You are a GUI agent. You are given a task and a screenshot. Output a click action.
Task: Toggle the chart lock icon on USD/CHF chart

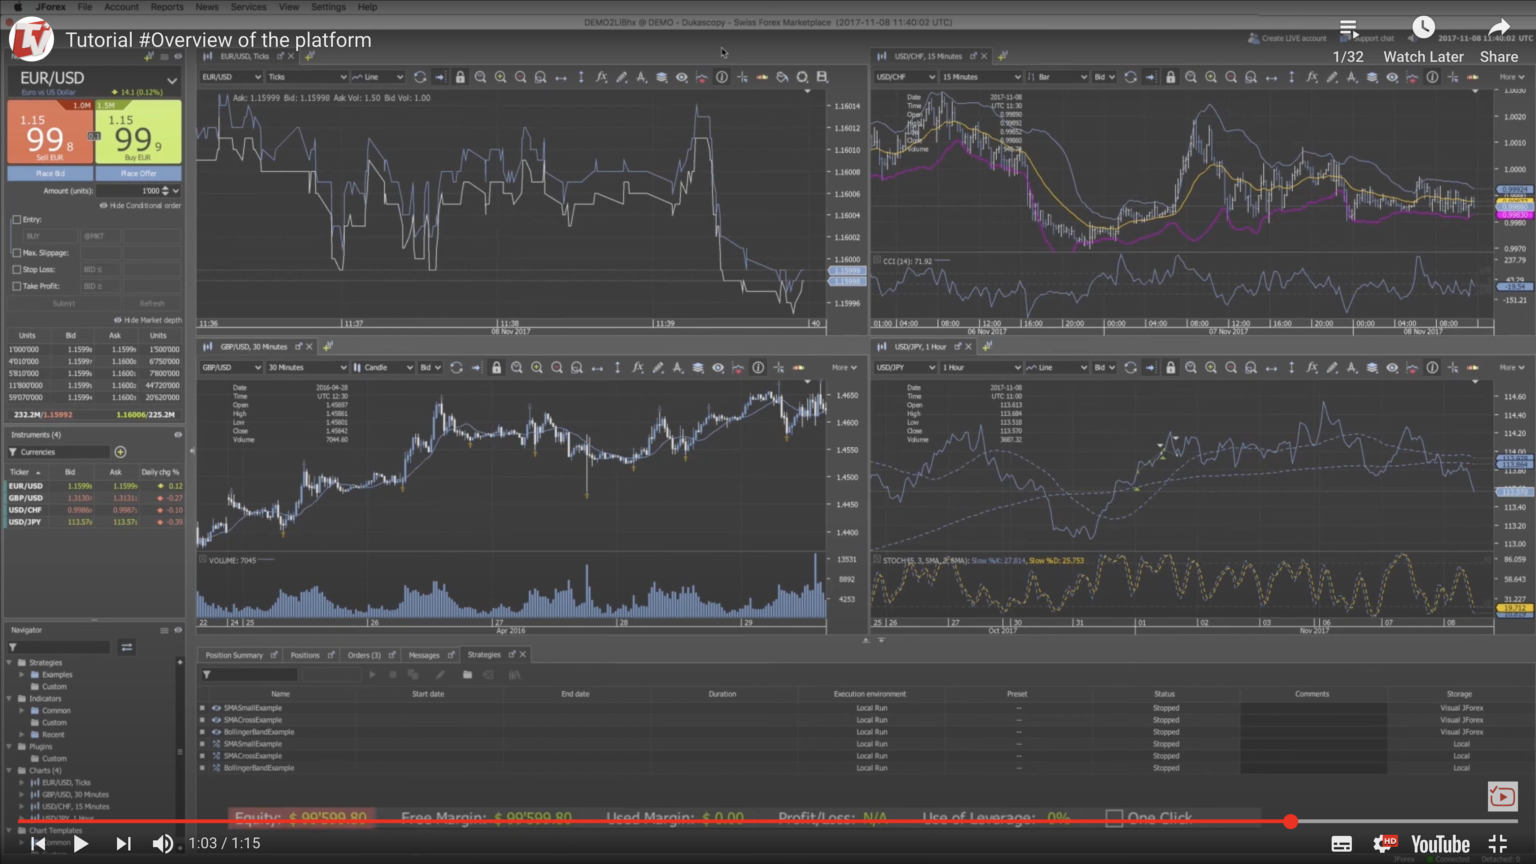[1170, 77]
